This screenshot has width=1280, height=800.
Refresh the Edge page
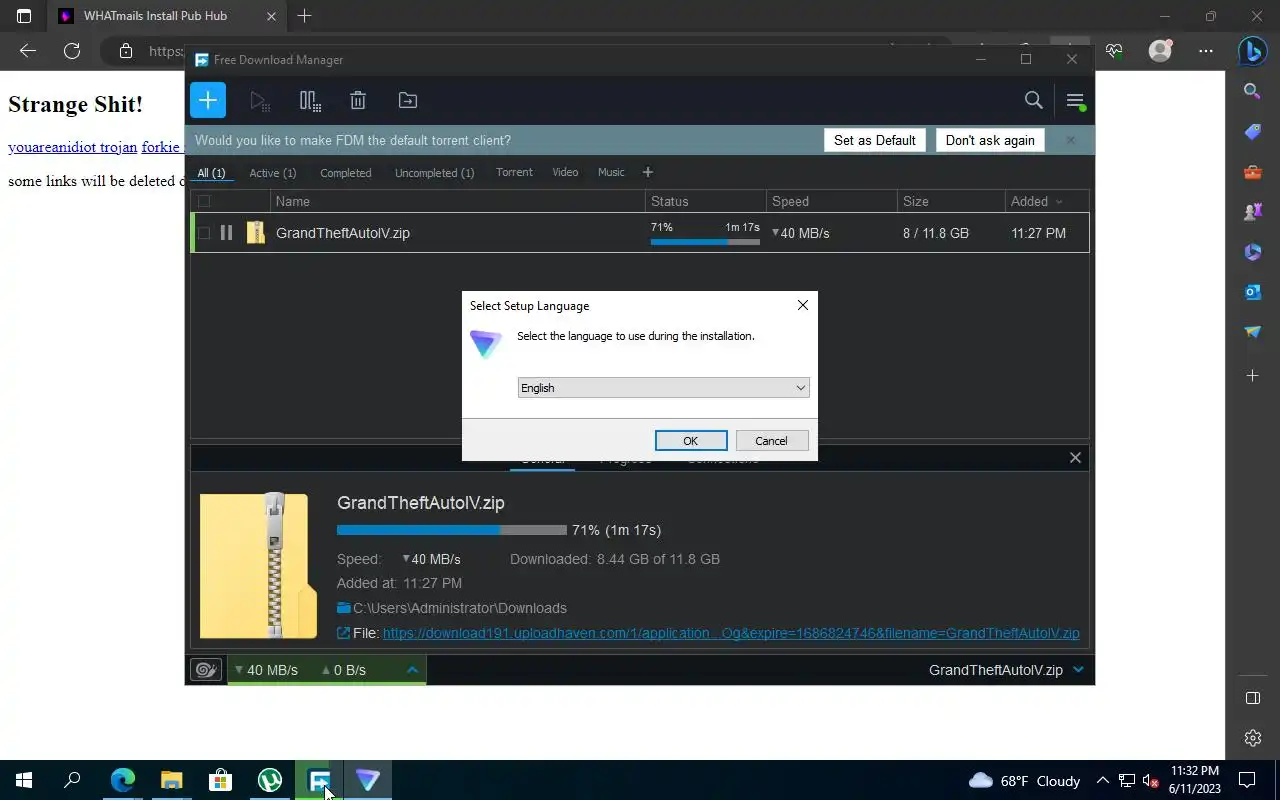(72, 51)
